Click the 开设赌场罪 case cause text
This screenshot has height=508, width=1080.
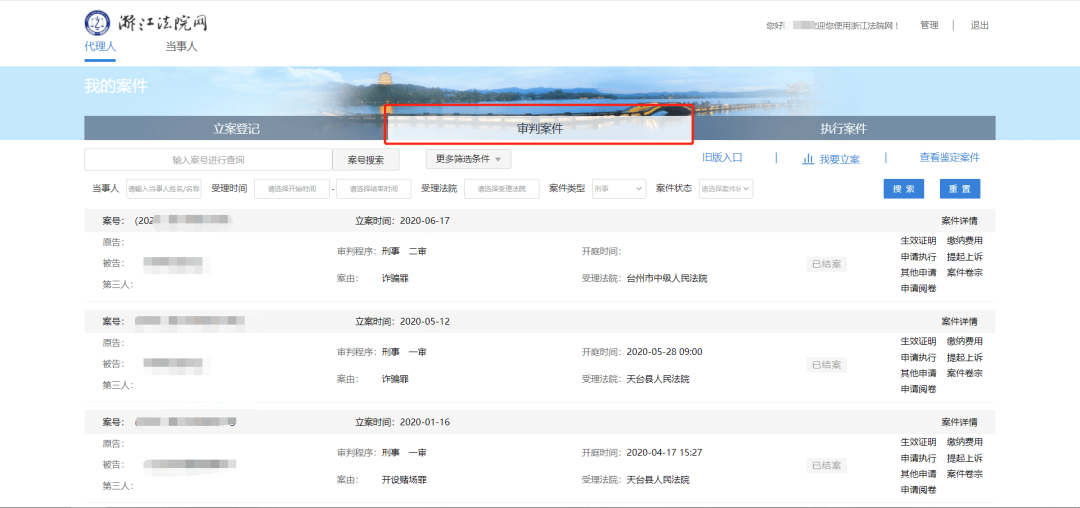tap(404, 480)
